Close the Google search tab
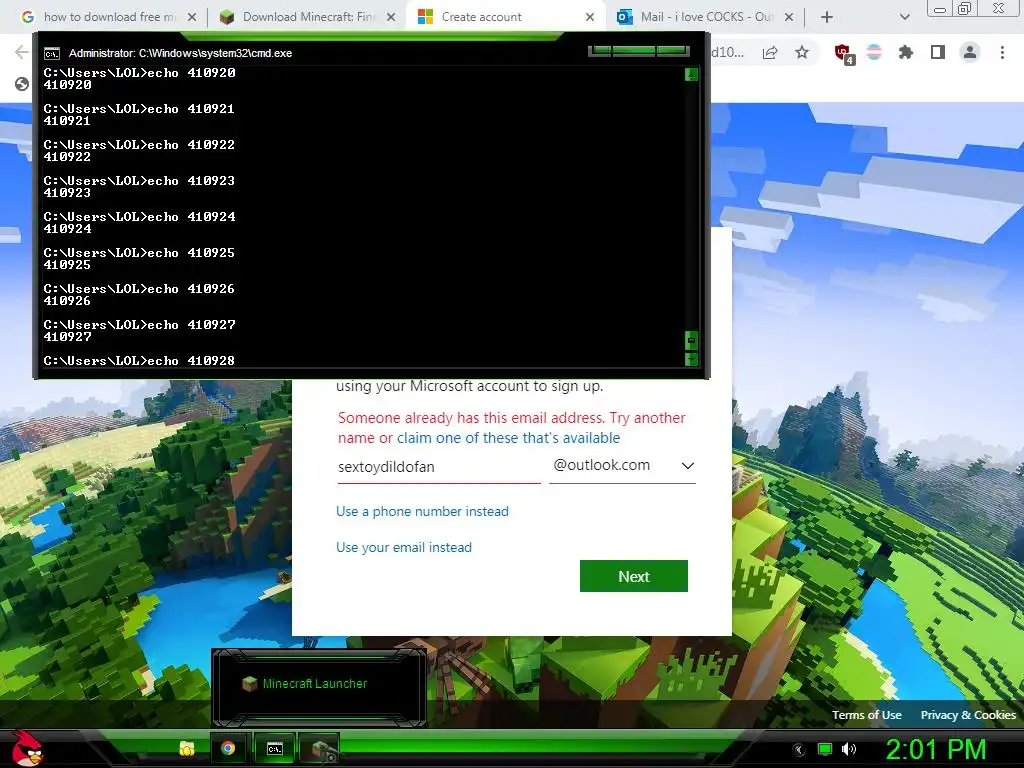This screenshot has height=768, width=1024. [x=192, y=17]
